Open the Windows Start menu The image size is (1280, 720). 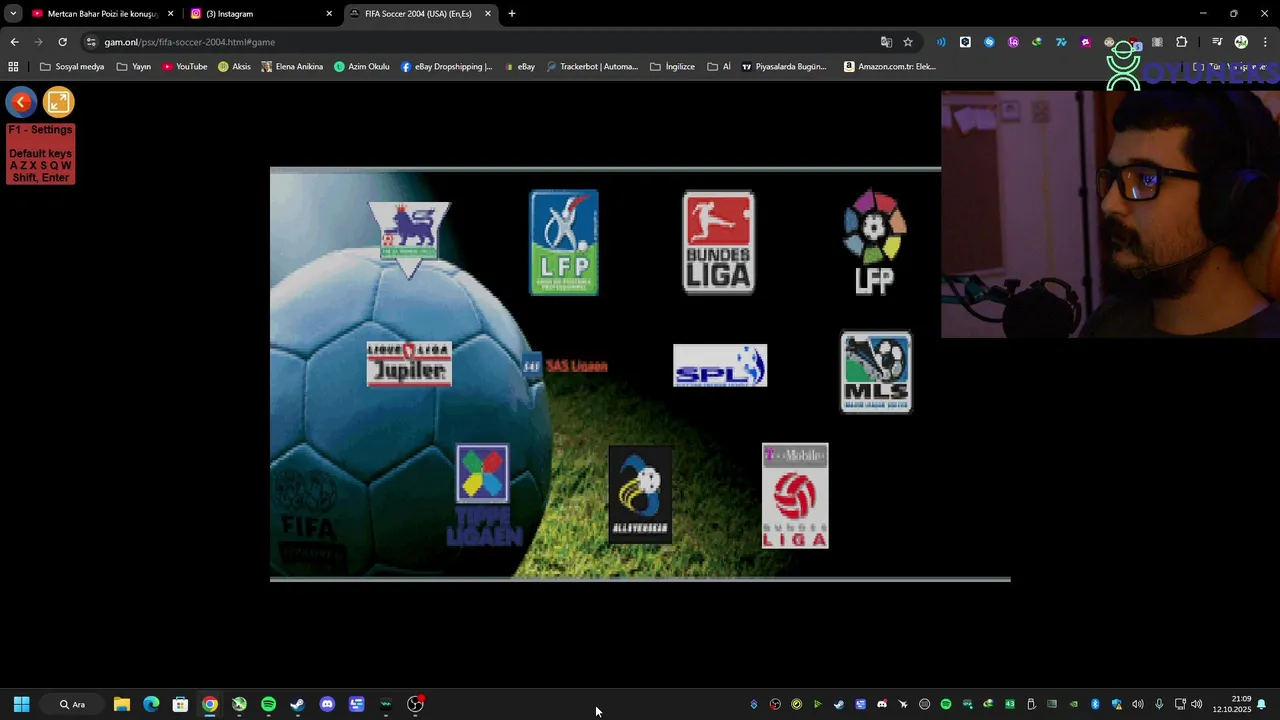point(21,704)
